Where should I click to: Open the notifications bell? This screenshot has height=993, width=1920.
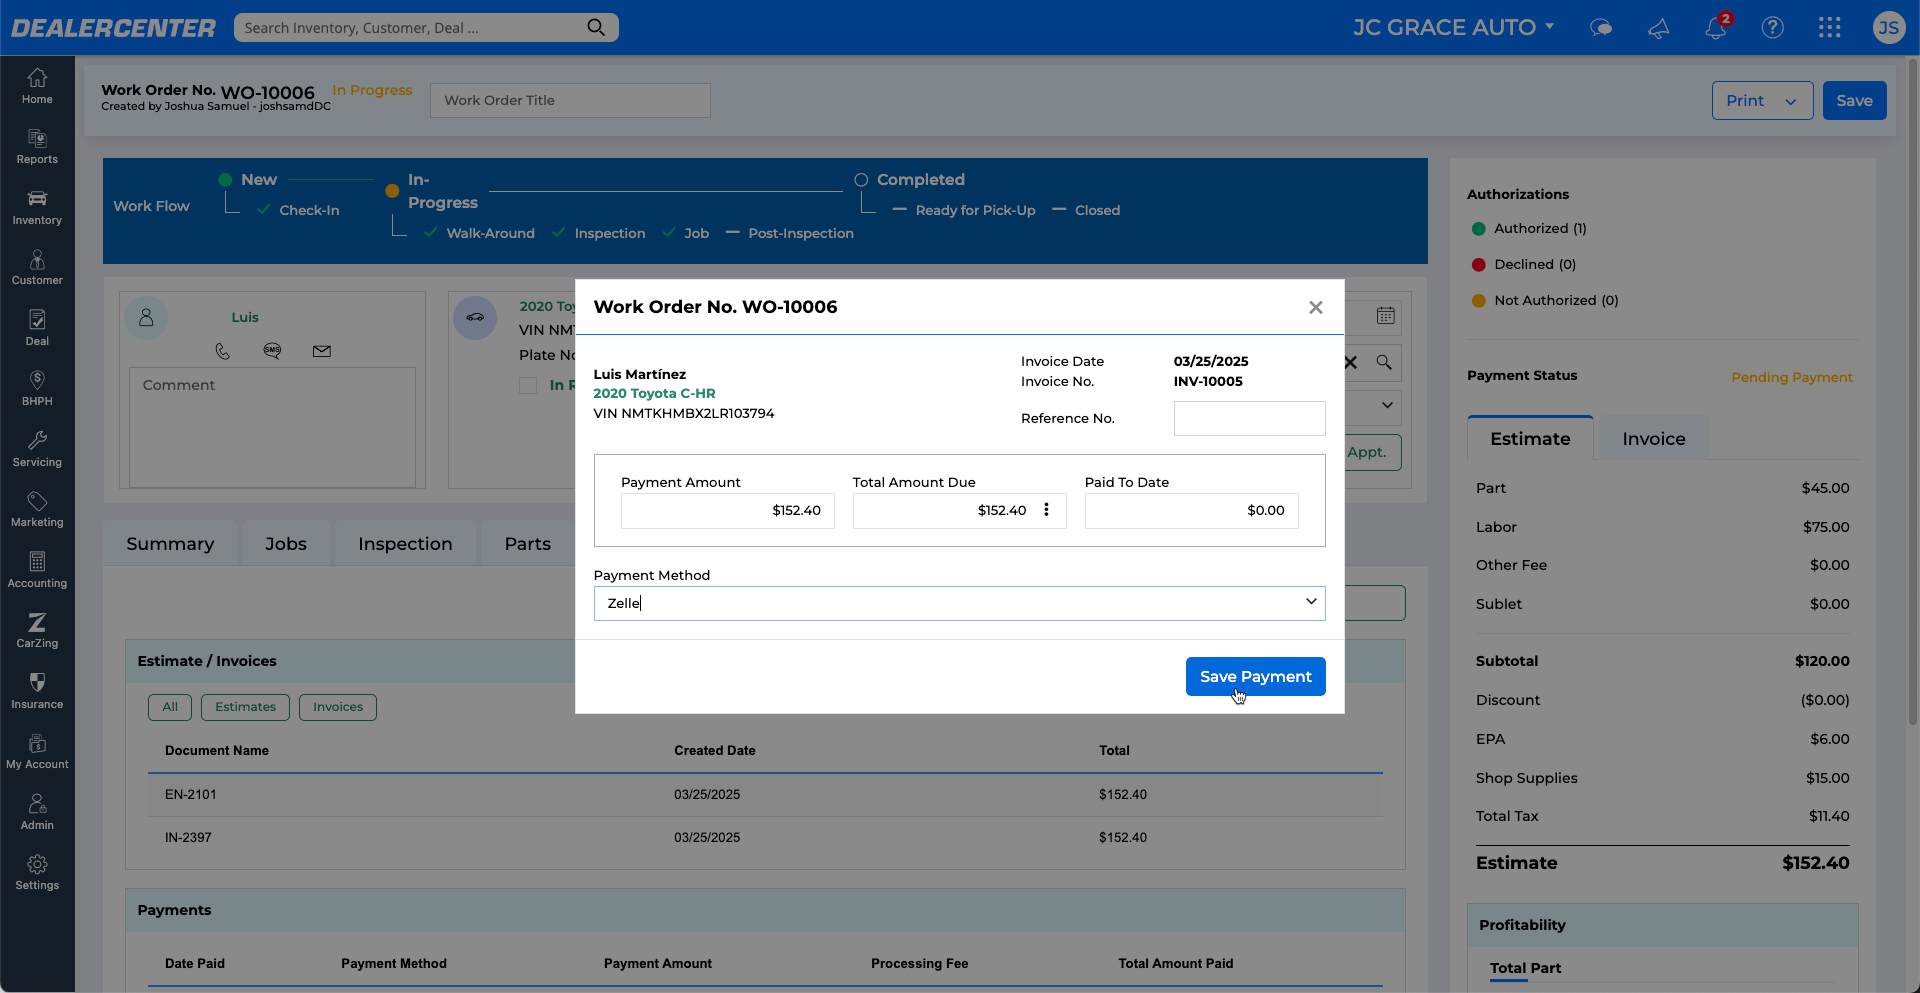pyautogui.click(x=1716, y=28)
